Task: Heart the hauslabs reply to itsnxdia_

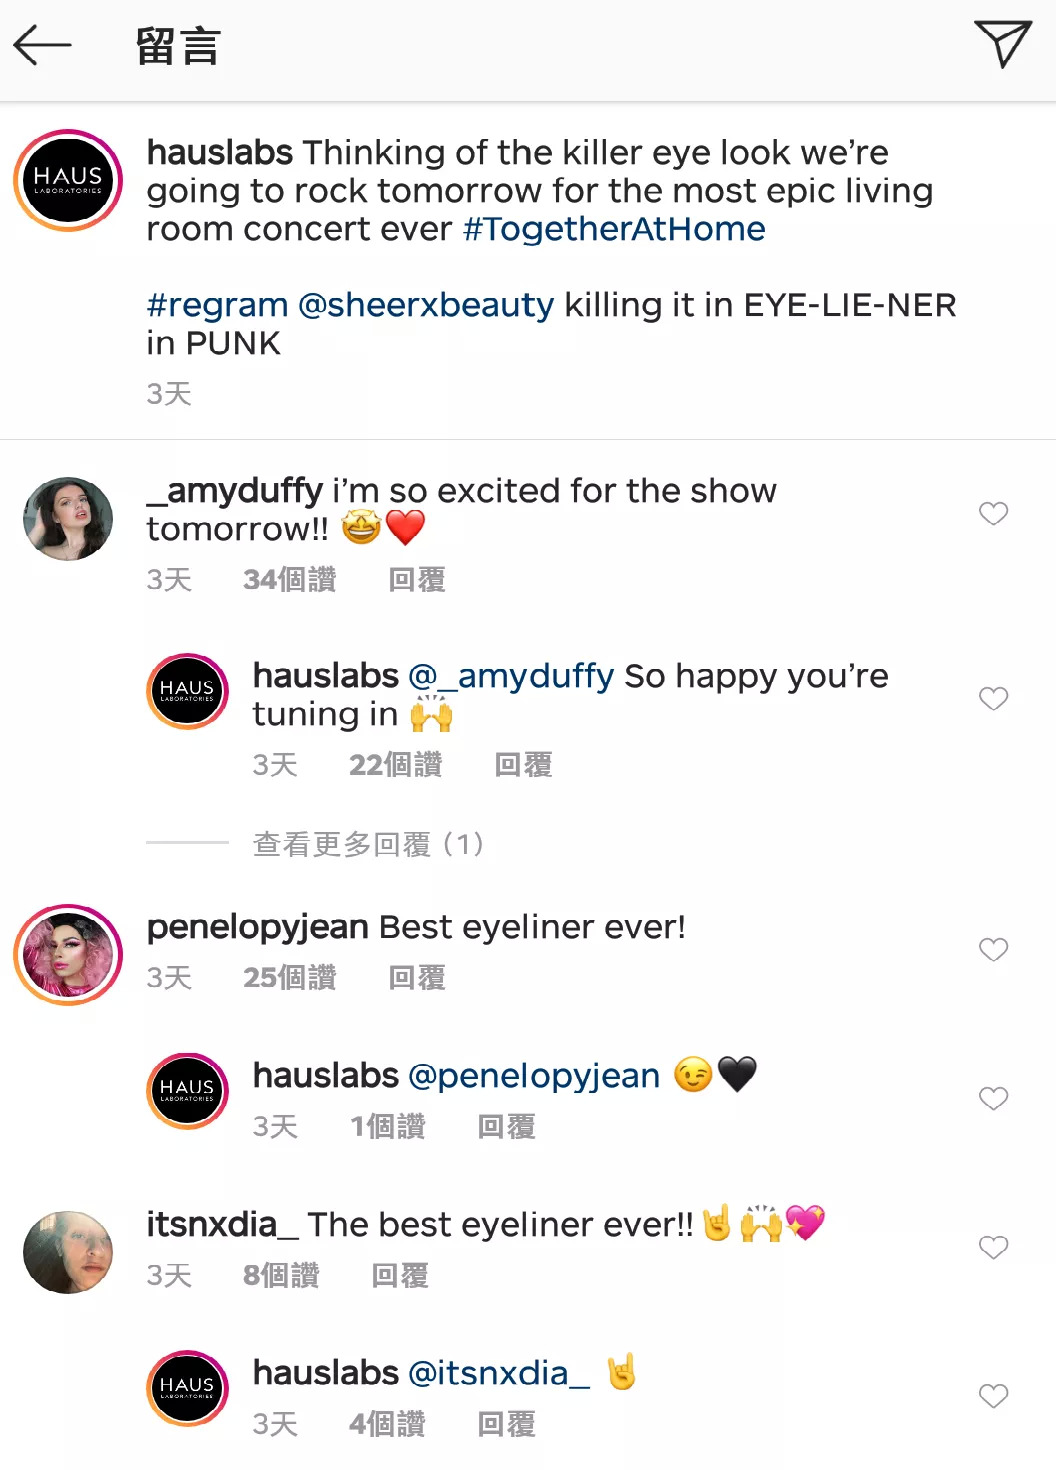Action: click(x=993, y=1396)
